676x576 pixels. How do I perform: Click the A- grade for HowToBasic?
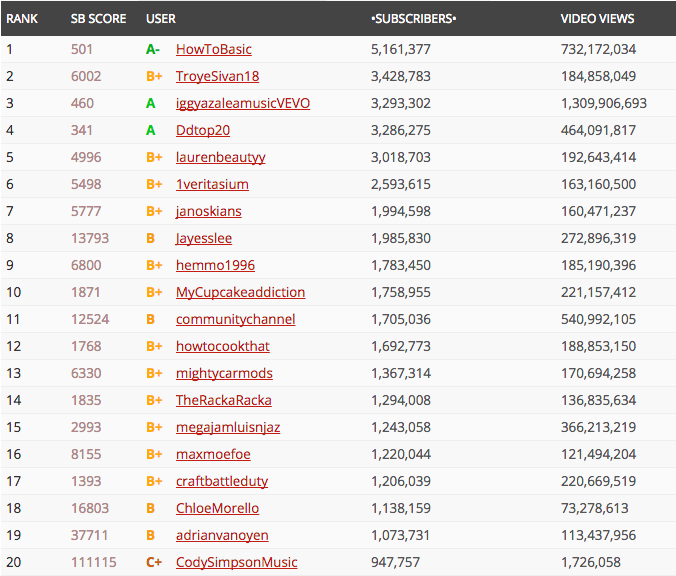tap(153, 50)
